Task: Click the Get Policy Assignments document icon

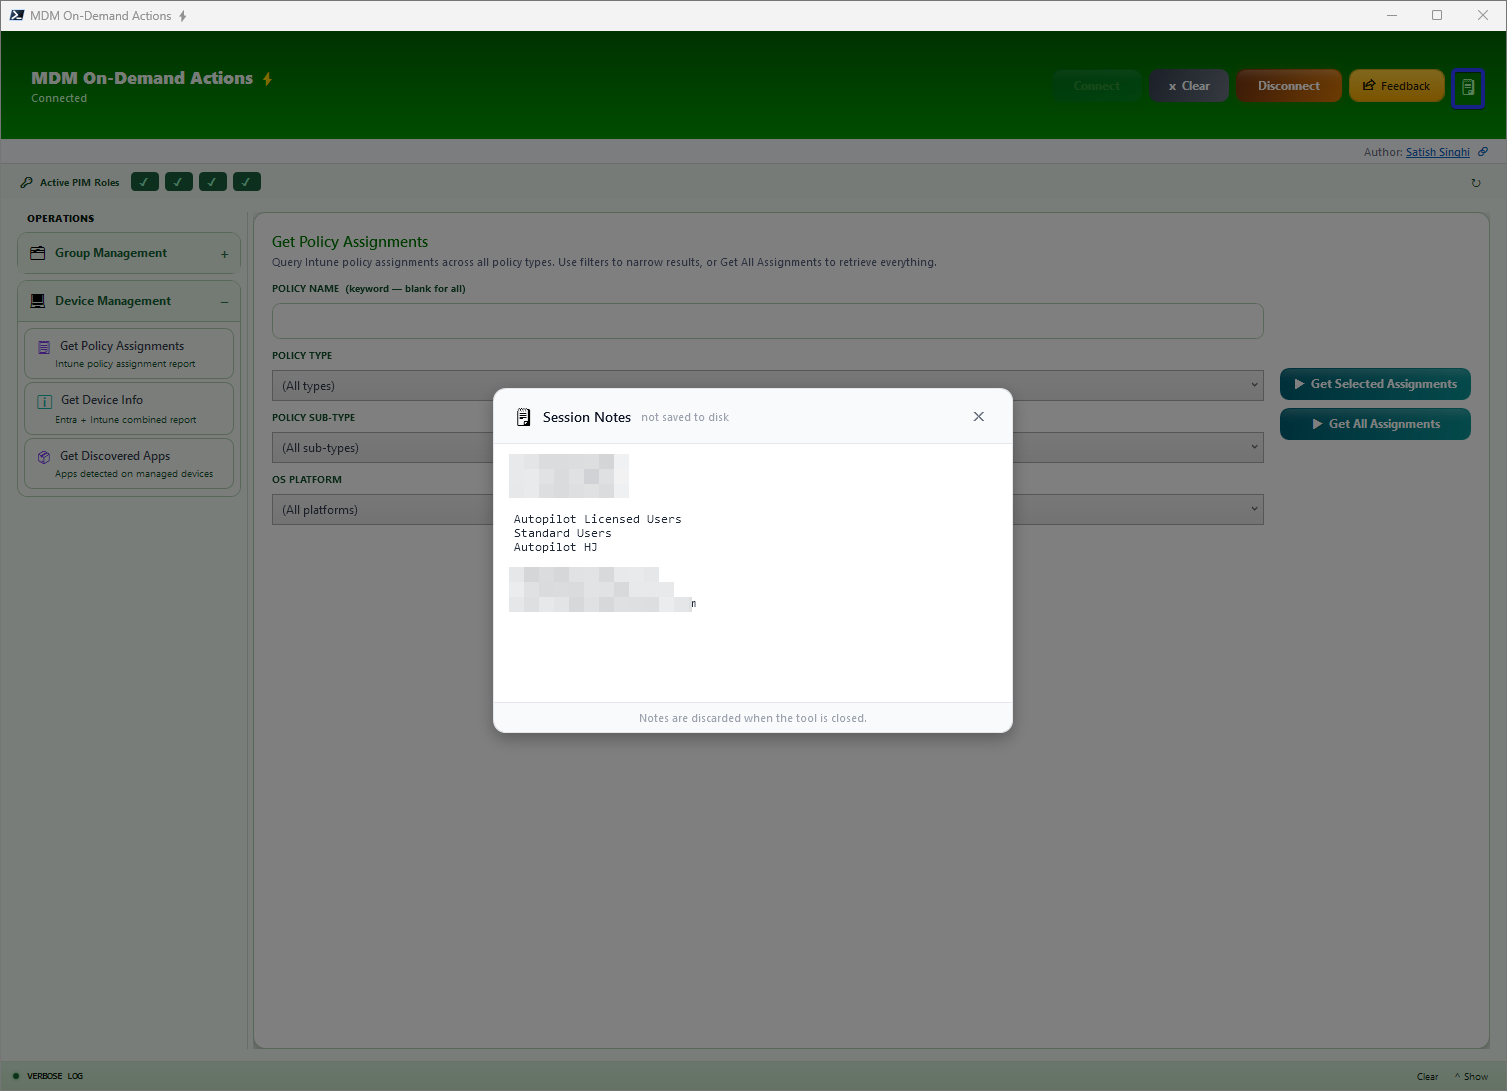Action: tap(43, 346)
